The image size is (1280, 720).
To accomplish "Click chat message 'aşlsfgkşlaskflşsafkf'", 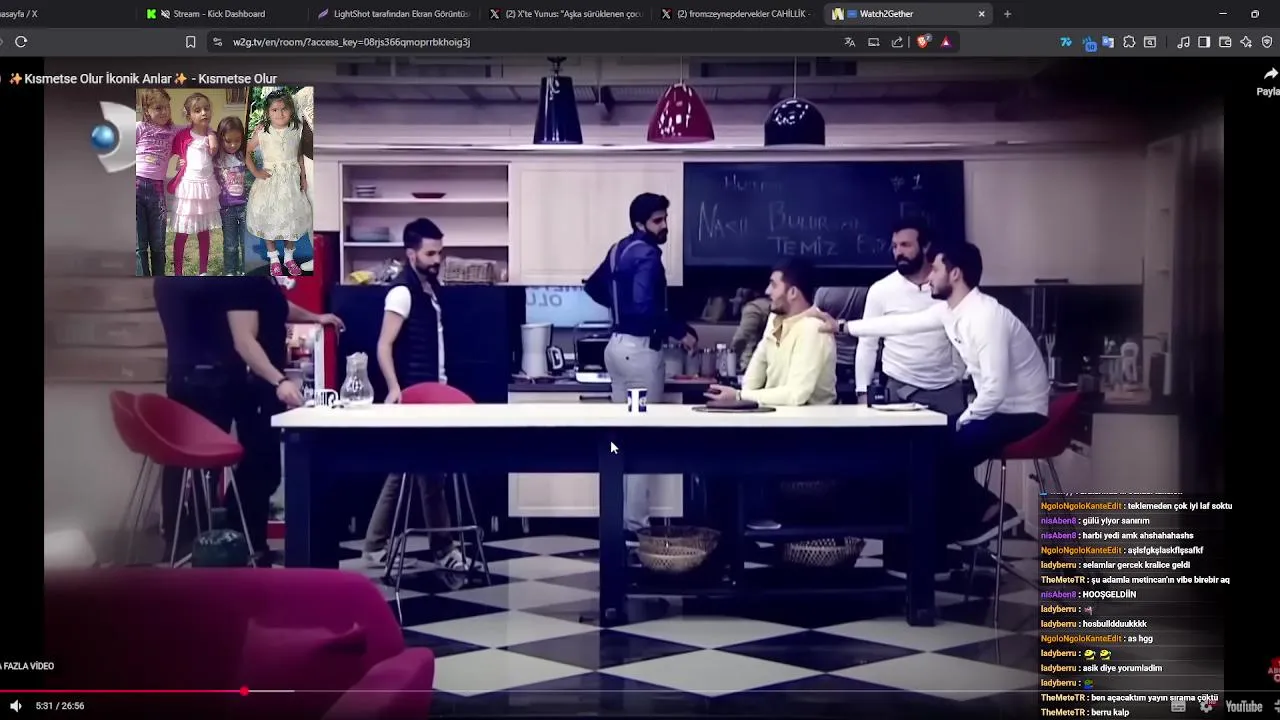I will point(1165,551).
